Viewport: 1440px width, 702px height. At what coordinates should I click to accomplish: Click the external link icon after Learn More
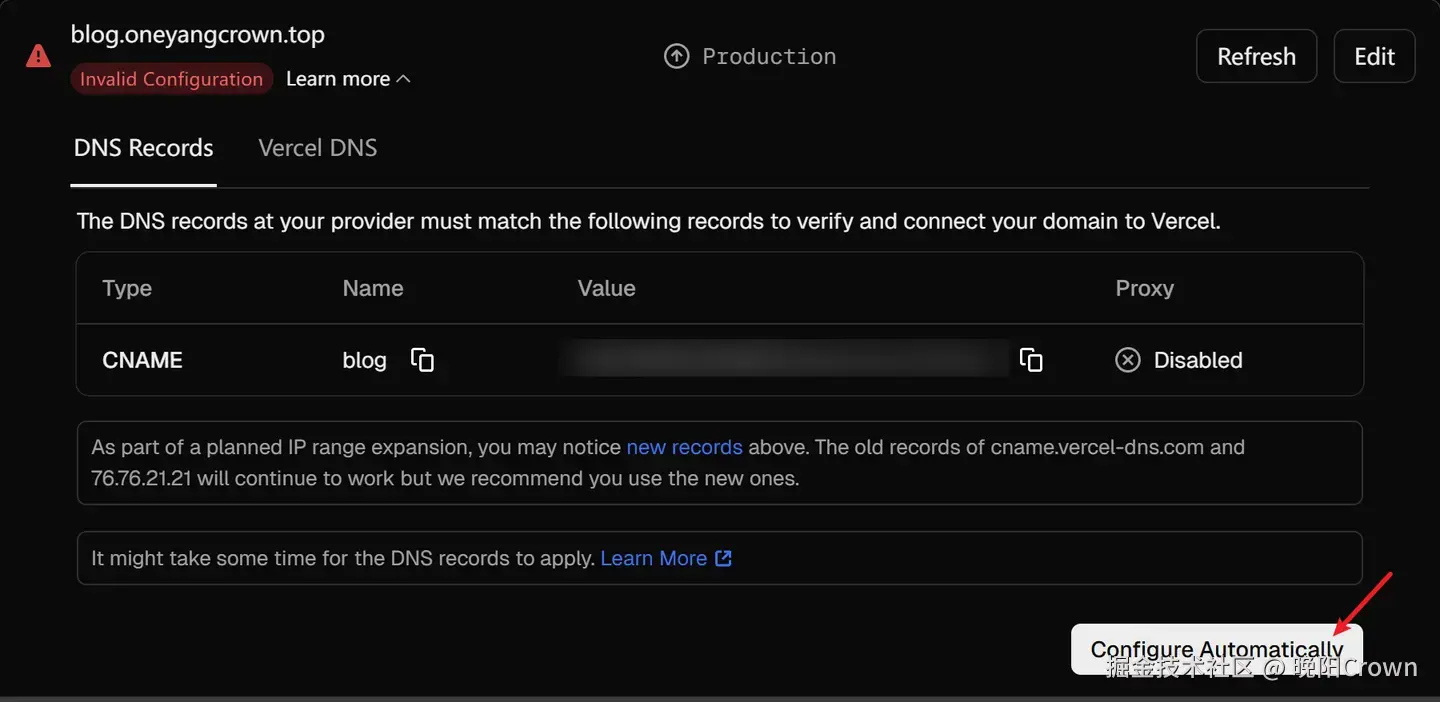coord(723,558)
